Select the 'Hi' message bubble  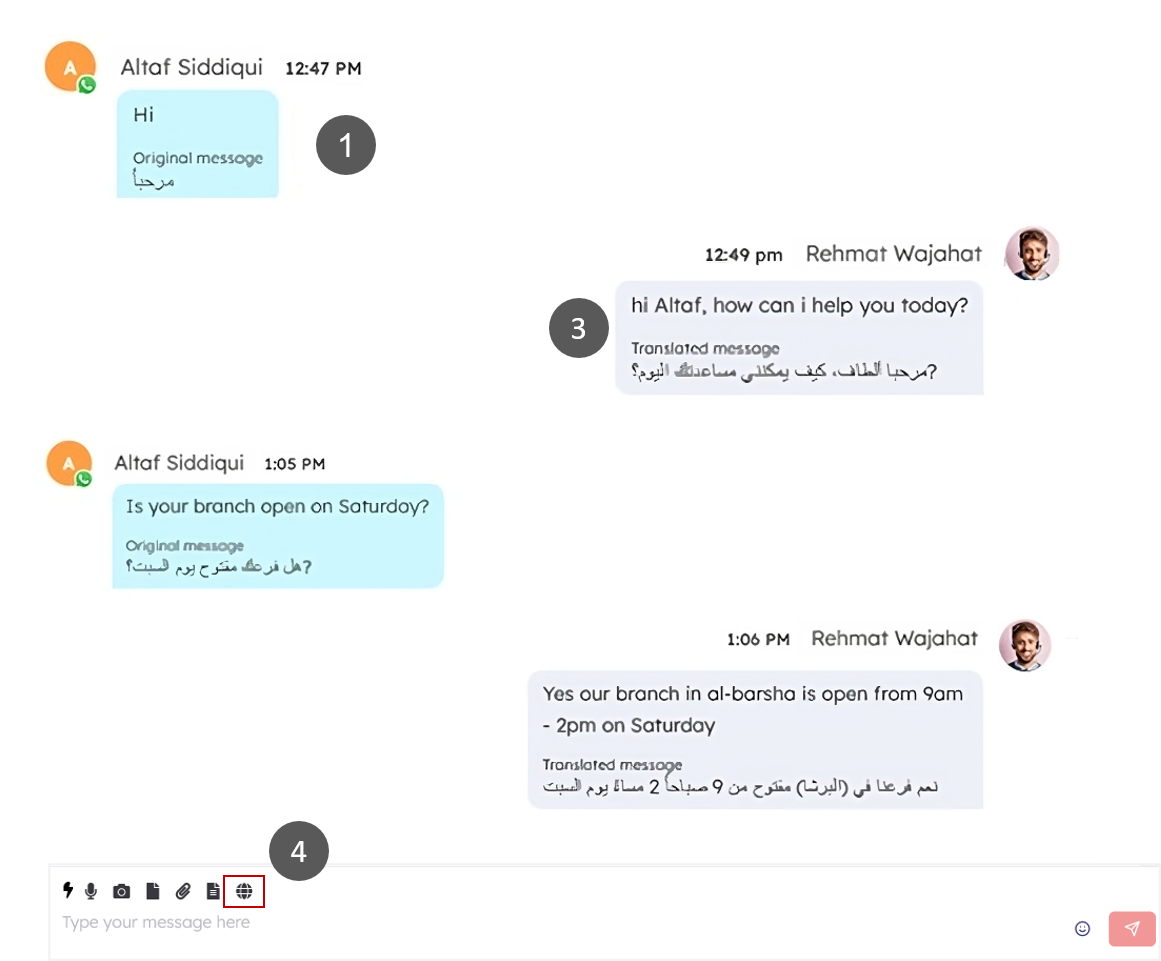pyautogui.click(x=197, y=144)
